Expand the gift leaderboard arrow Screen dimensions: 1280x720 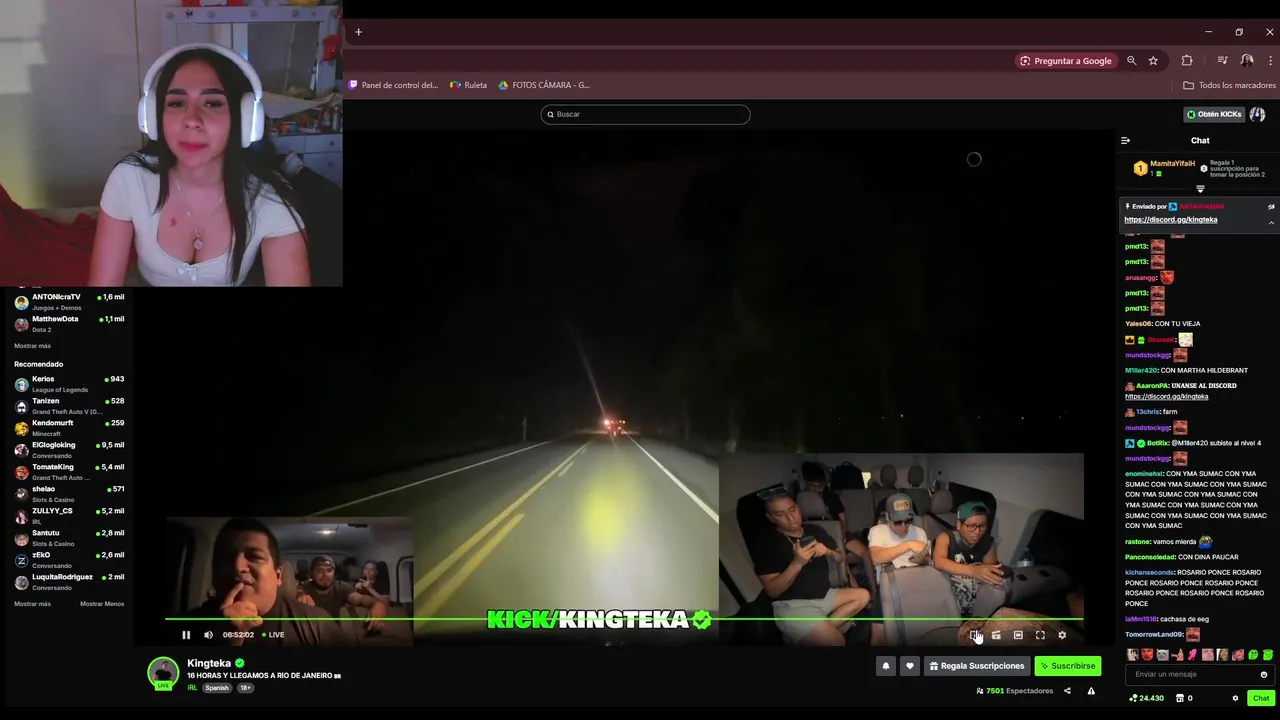click(1200, 189)
